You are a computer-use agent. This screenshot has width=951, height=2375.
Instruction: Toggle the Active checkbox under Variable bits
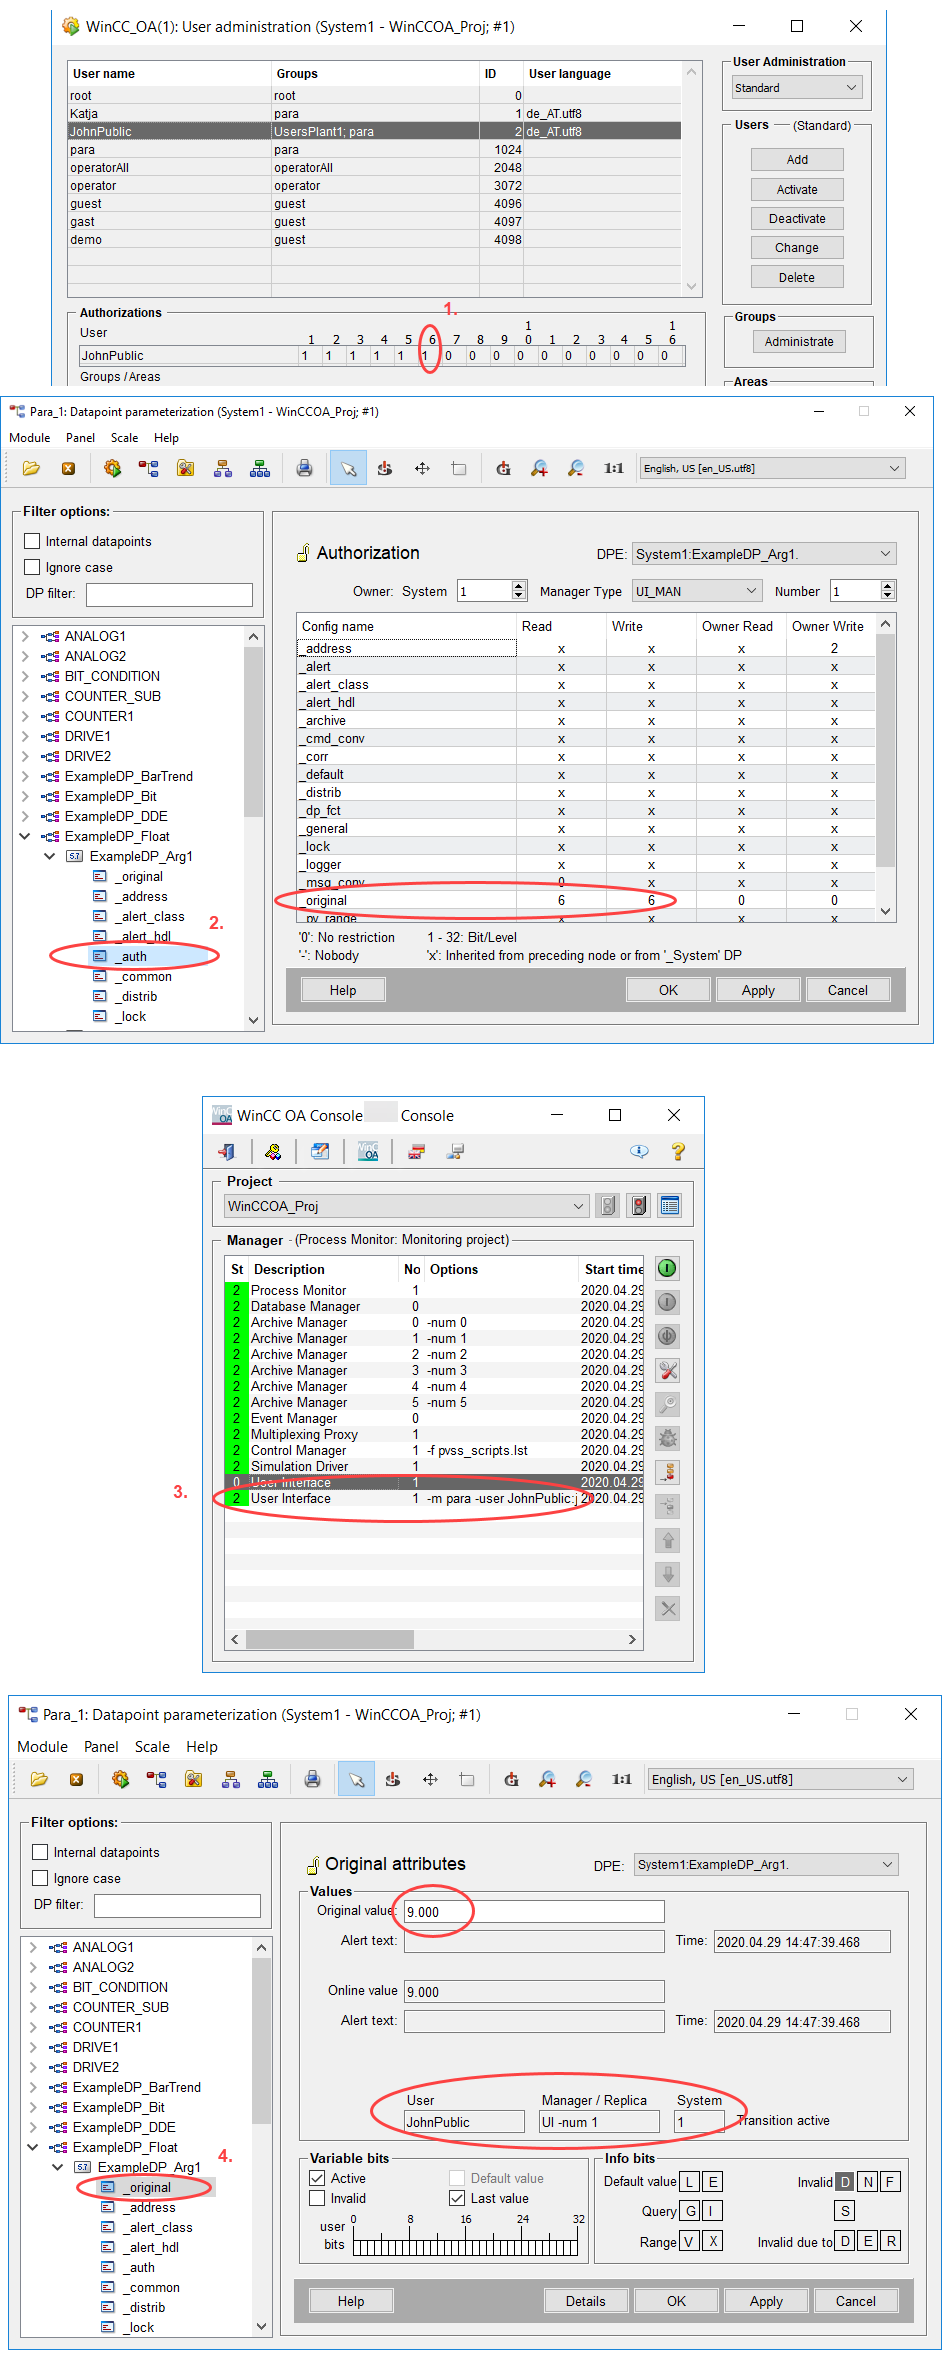(318, 2178)
